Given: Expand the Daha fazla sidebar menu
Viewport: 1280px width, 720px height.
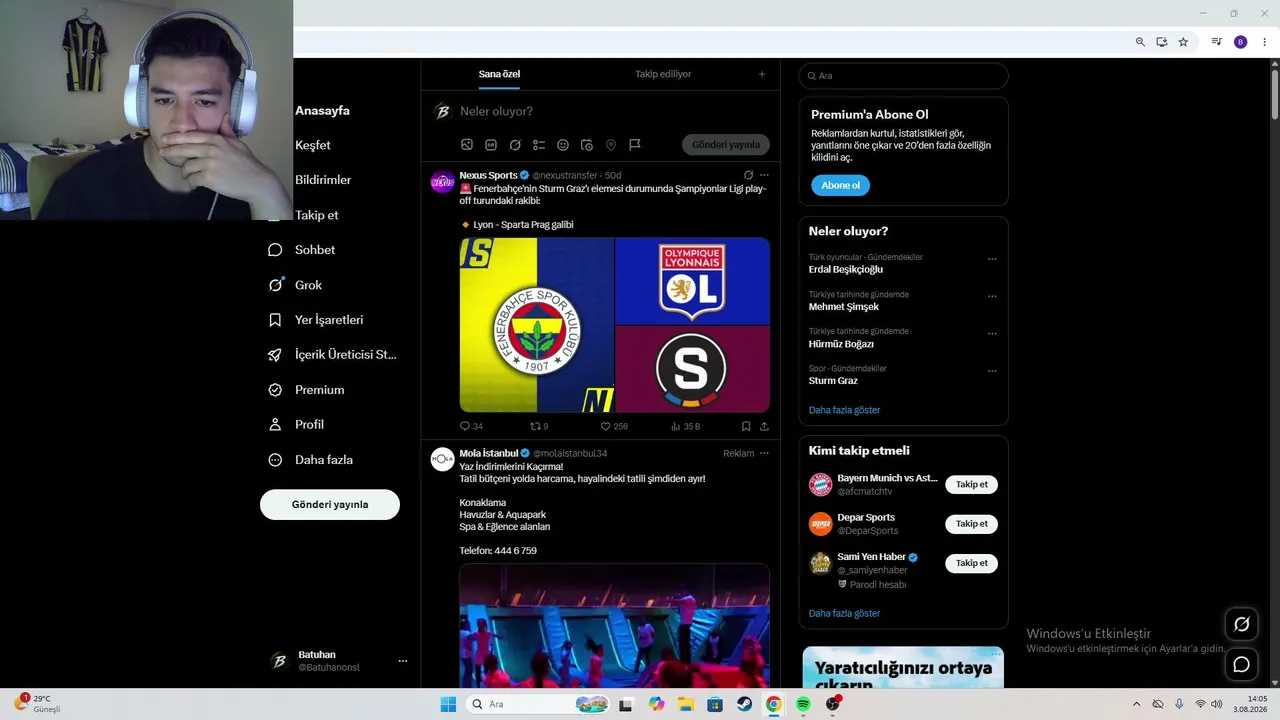Looking at the screenshot, I should point(311,460).
